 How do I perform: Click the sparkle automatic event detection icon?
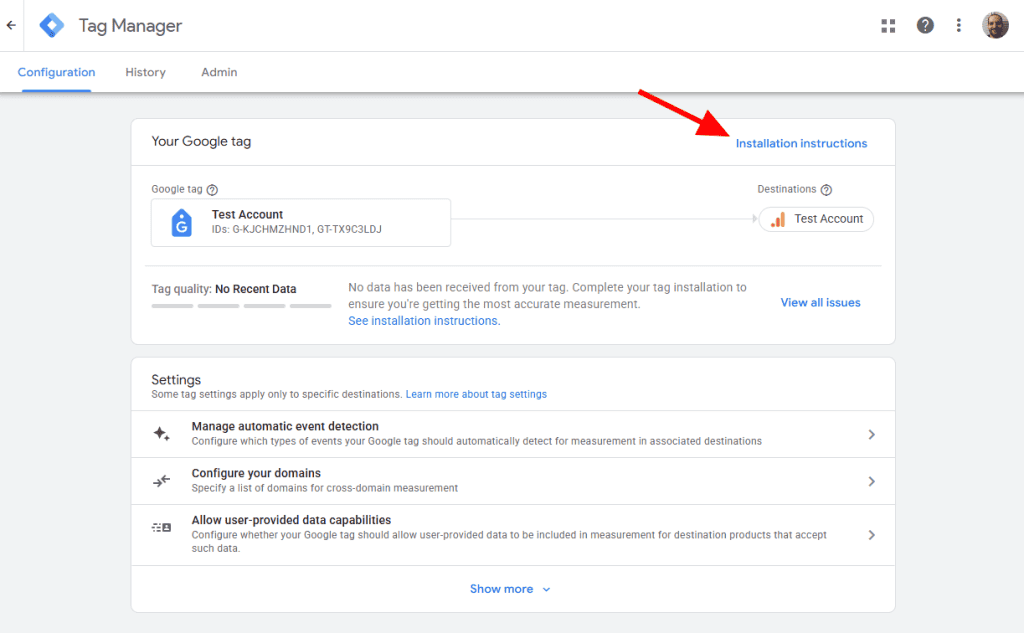click(x=161, y=434)
